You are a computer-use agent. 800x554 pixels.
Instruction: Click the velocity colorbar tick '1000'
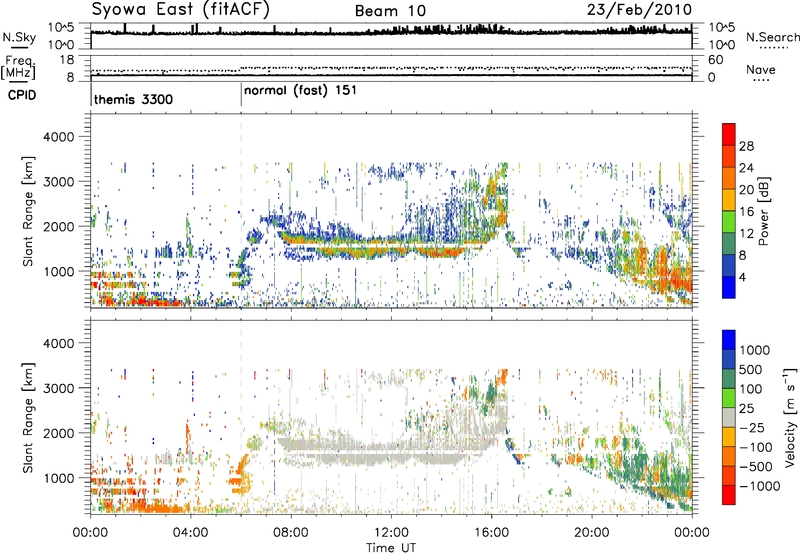click(x=754, y=350)
